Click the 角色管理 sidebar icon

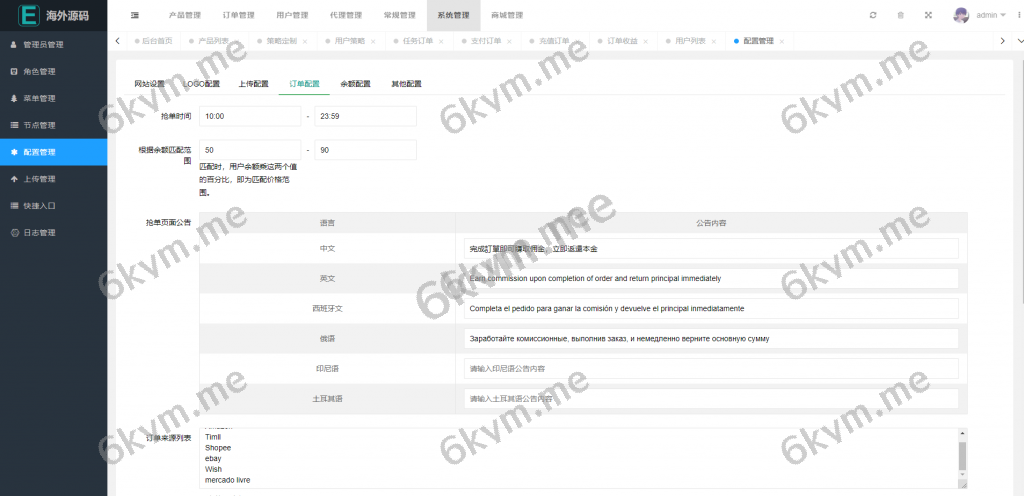[14, 72]
